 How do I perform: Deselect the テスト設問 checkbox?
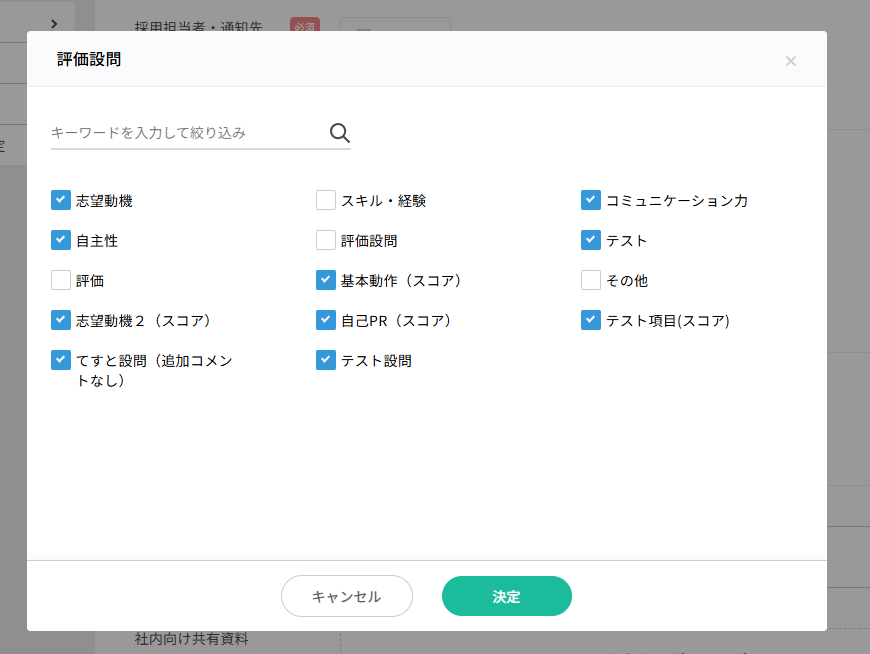(x=326, y=360)
